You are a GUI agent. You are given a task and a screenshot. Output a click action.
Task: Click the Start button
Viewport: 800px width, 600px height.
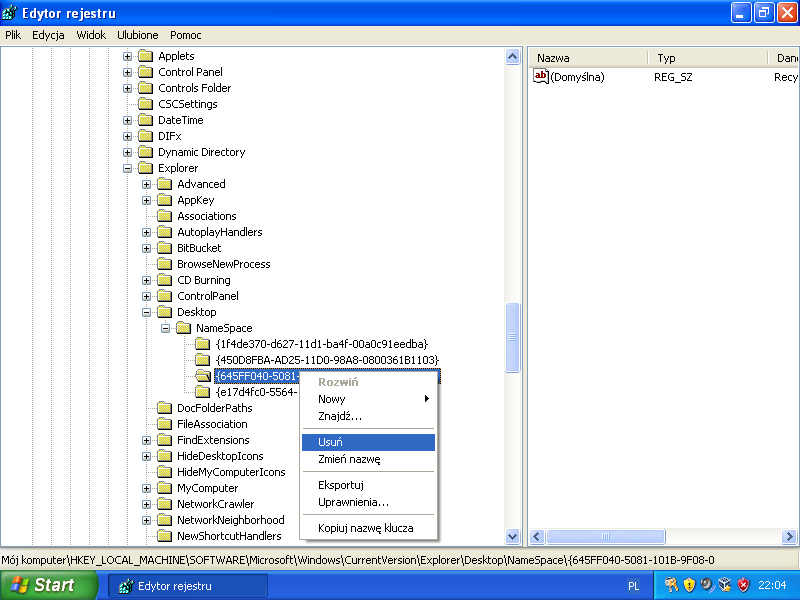(49, 585)
